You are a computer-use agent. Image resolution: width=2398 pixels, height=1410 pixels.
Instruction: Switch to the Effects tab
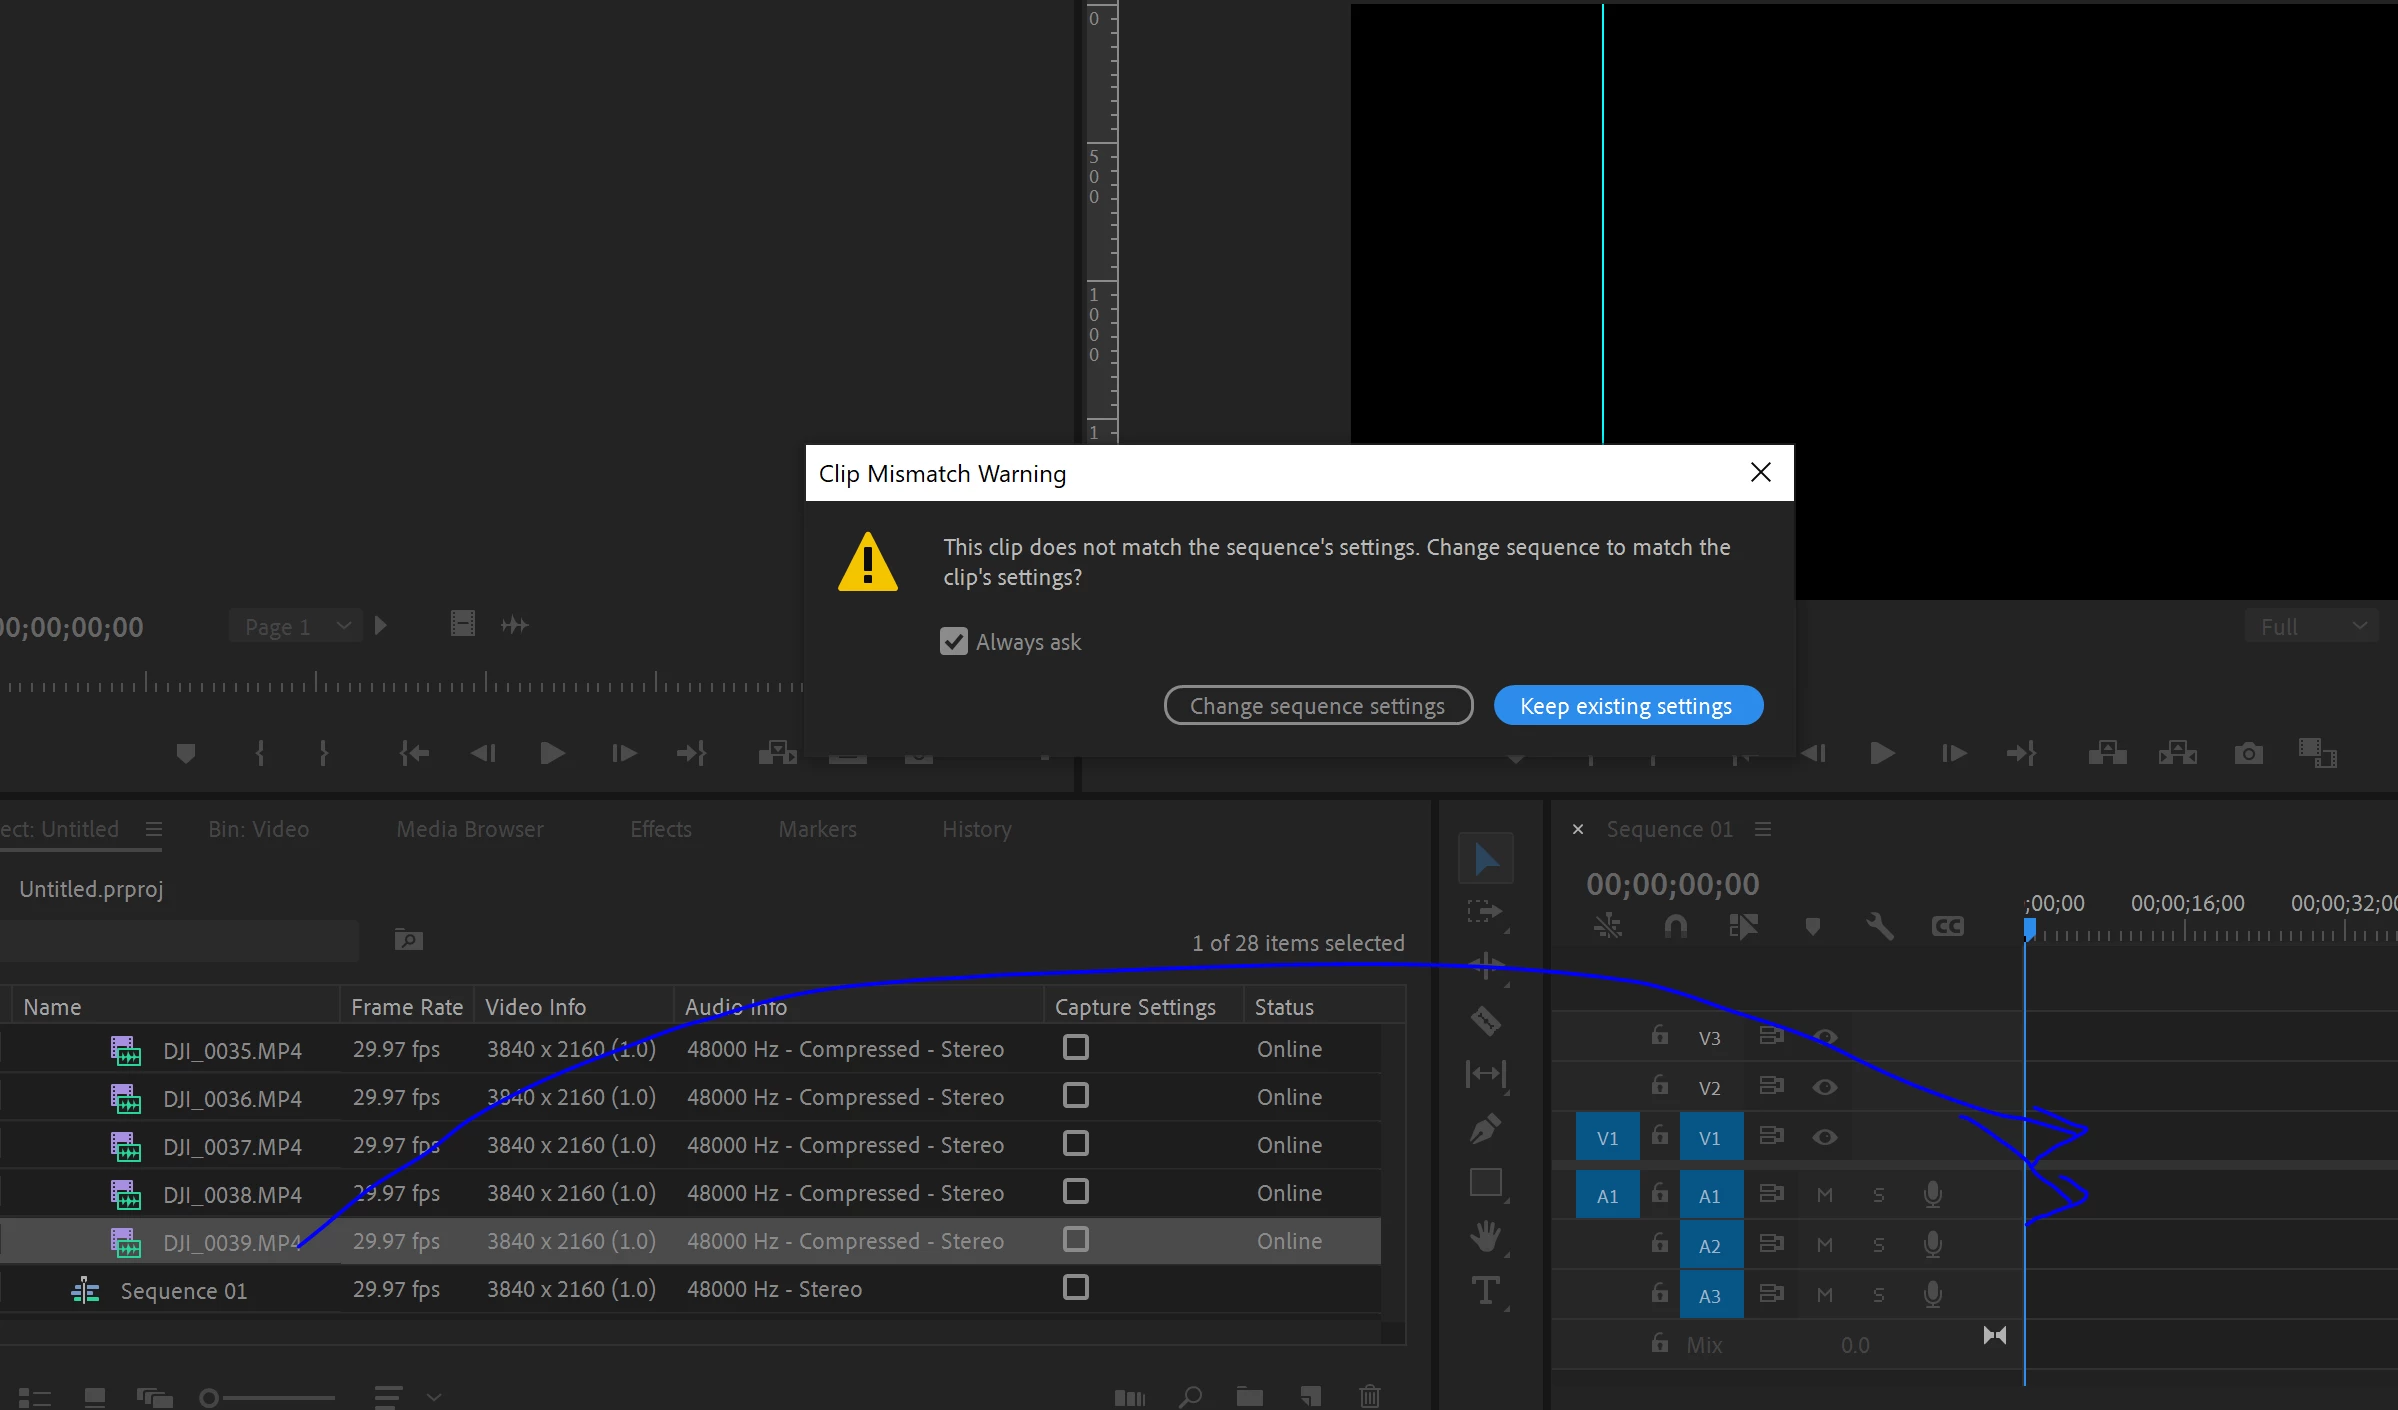pyautogui.click(x=661, y=829)
